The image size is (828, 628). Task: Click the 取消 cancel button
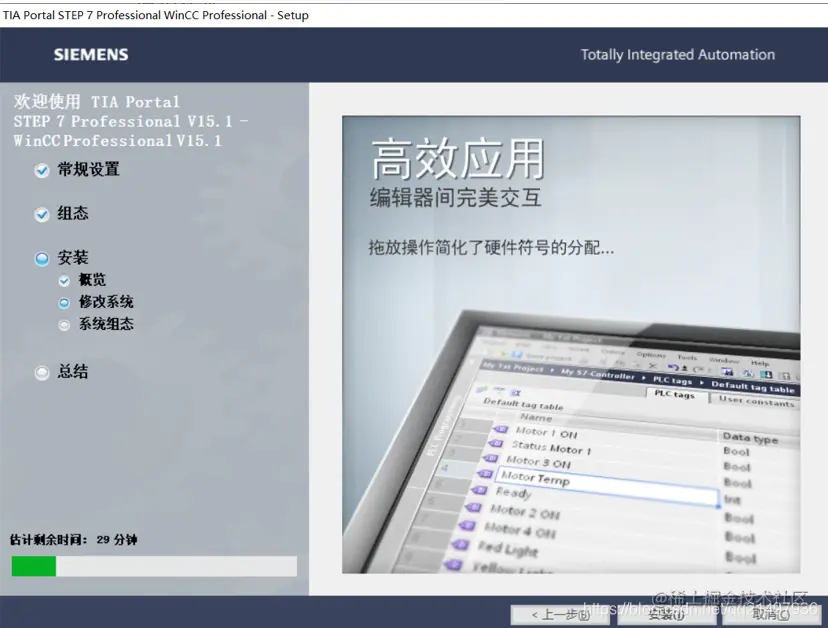771,615
